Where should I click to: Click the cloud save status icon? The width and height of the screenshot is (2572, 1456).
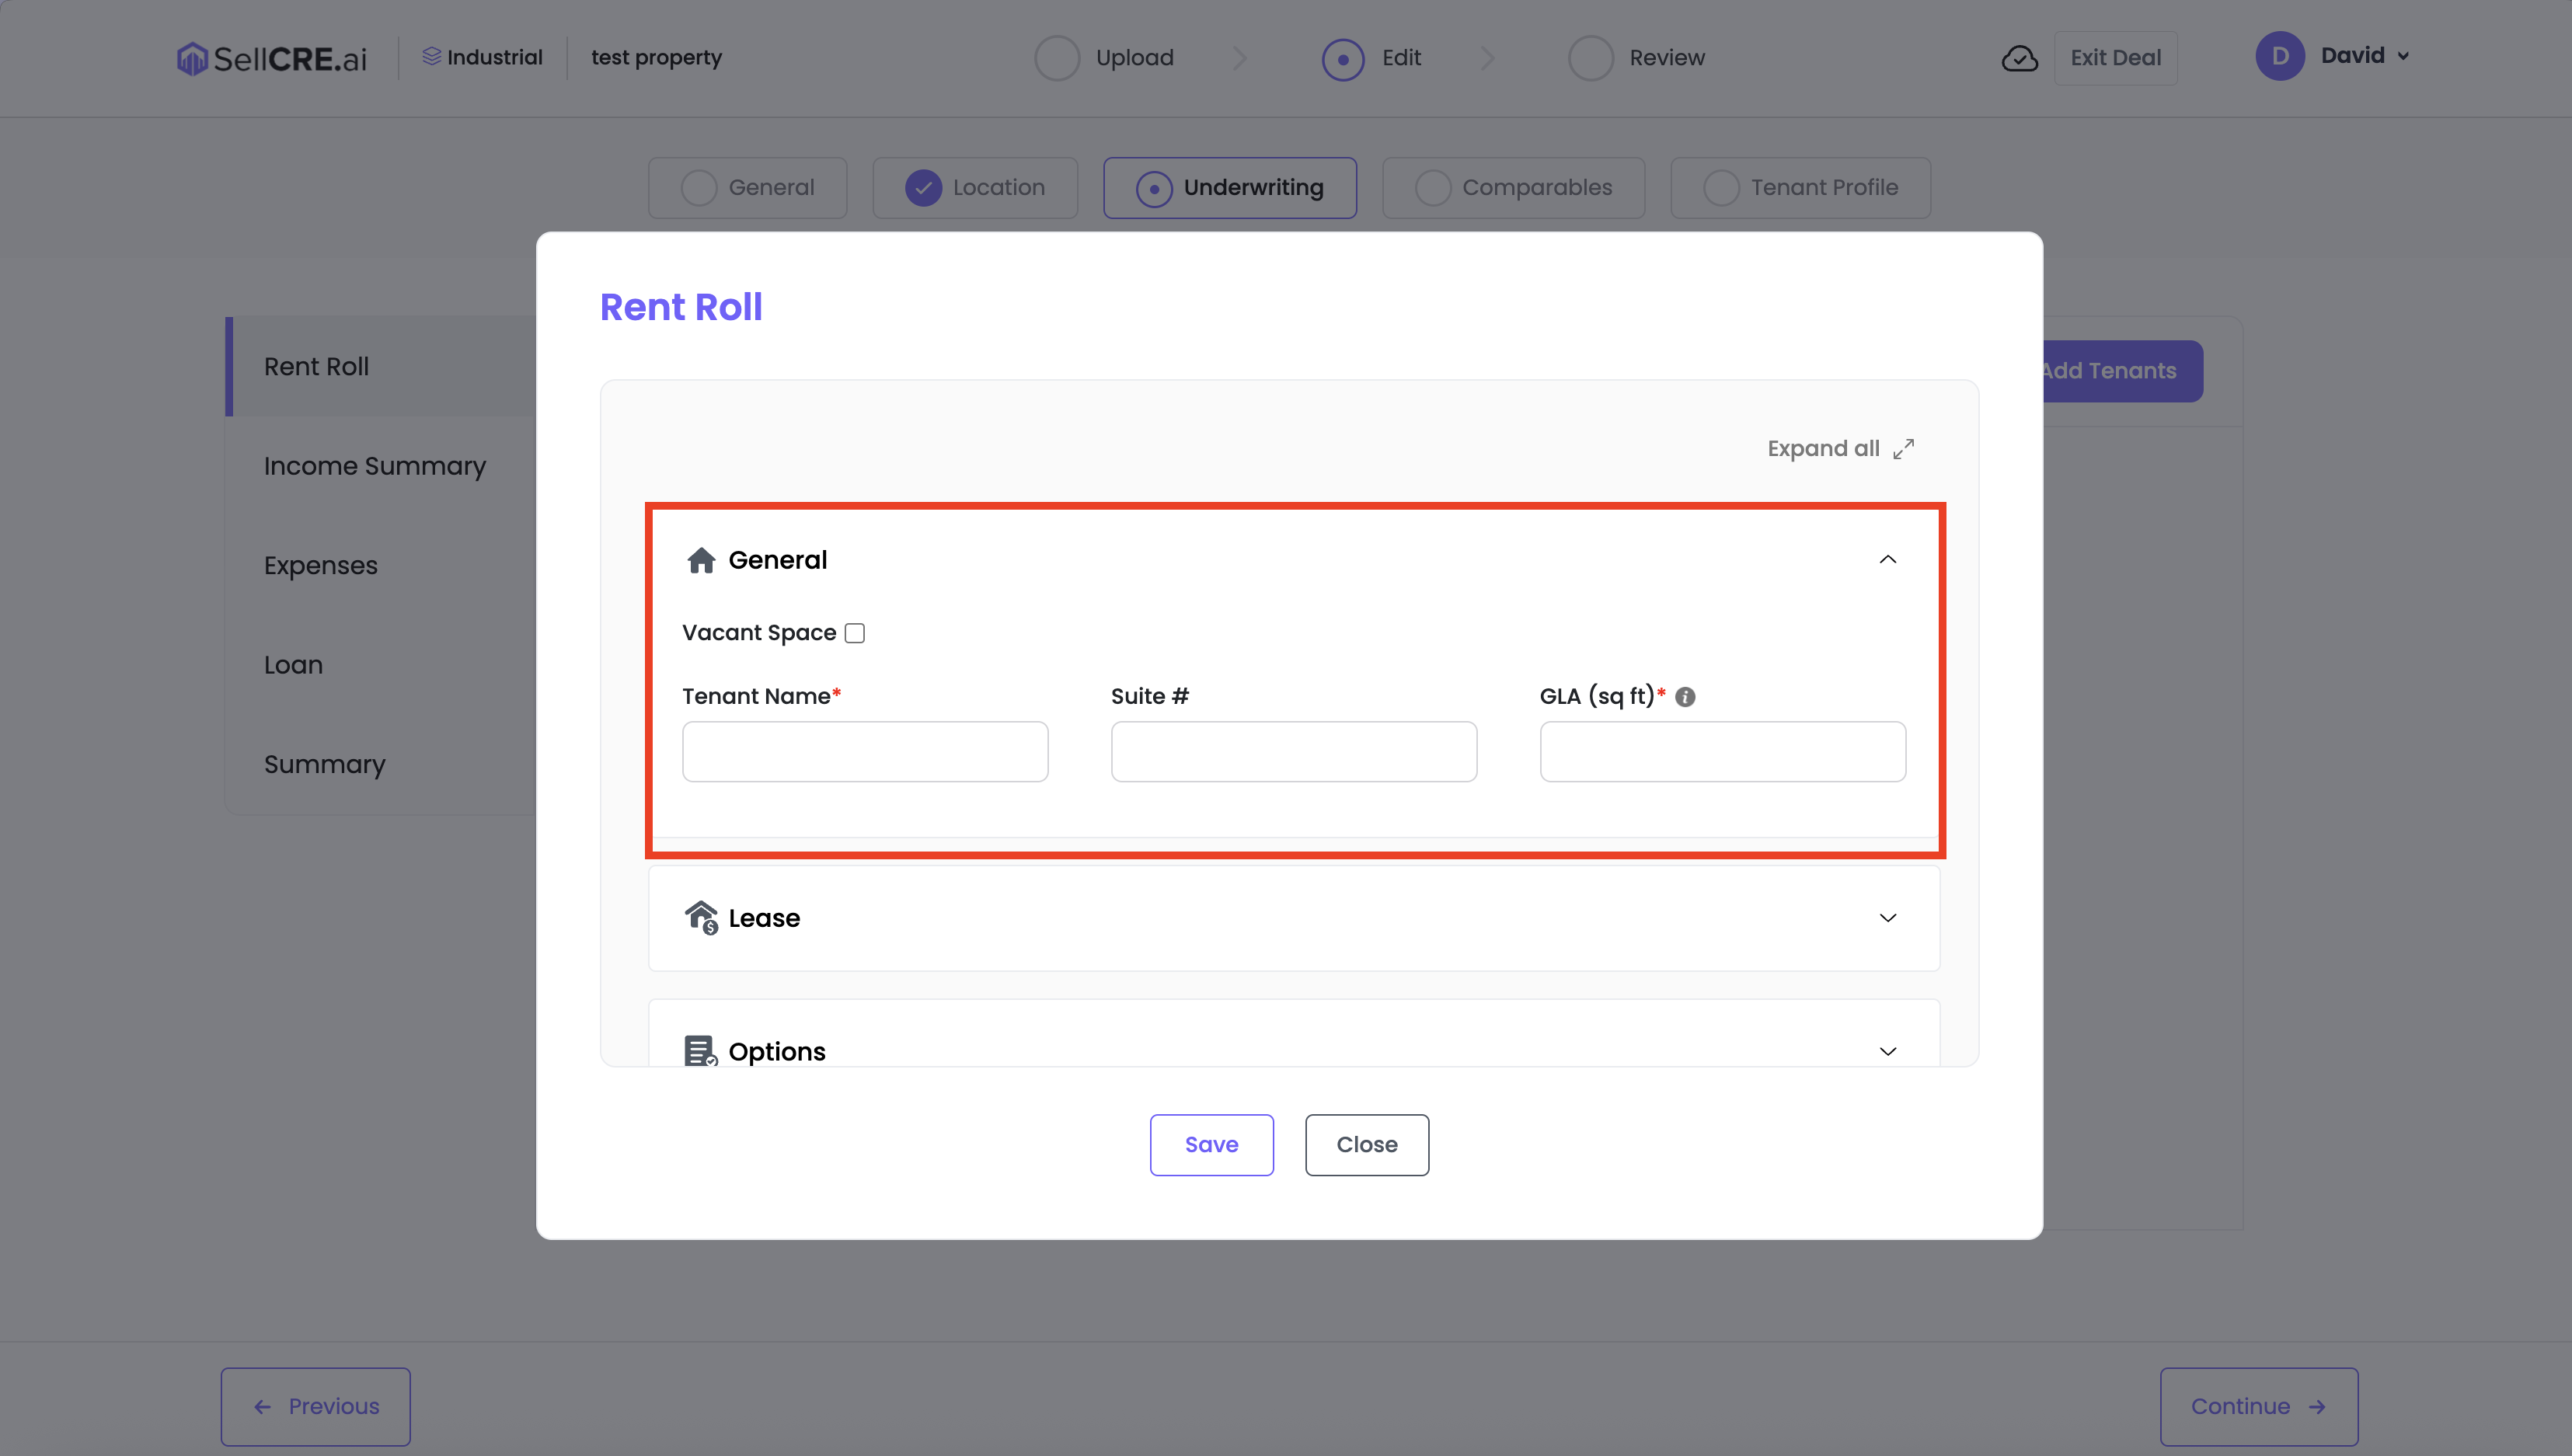pyautogui.click(x=2019, y=58)
